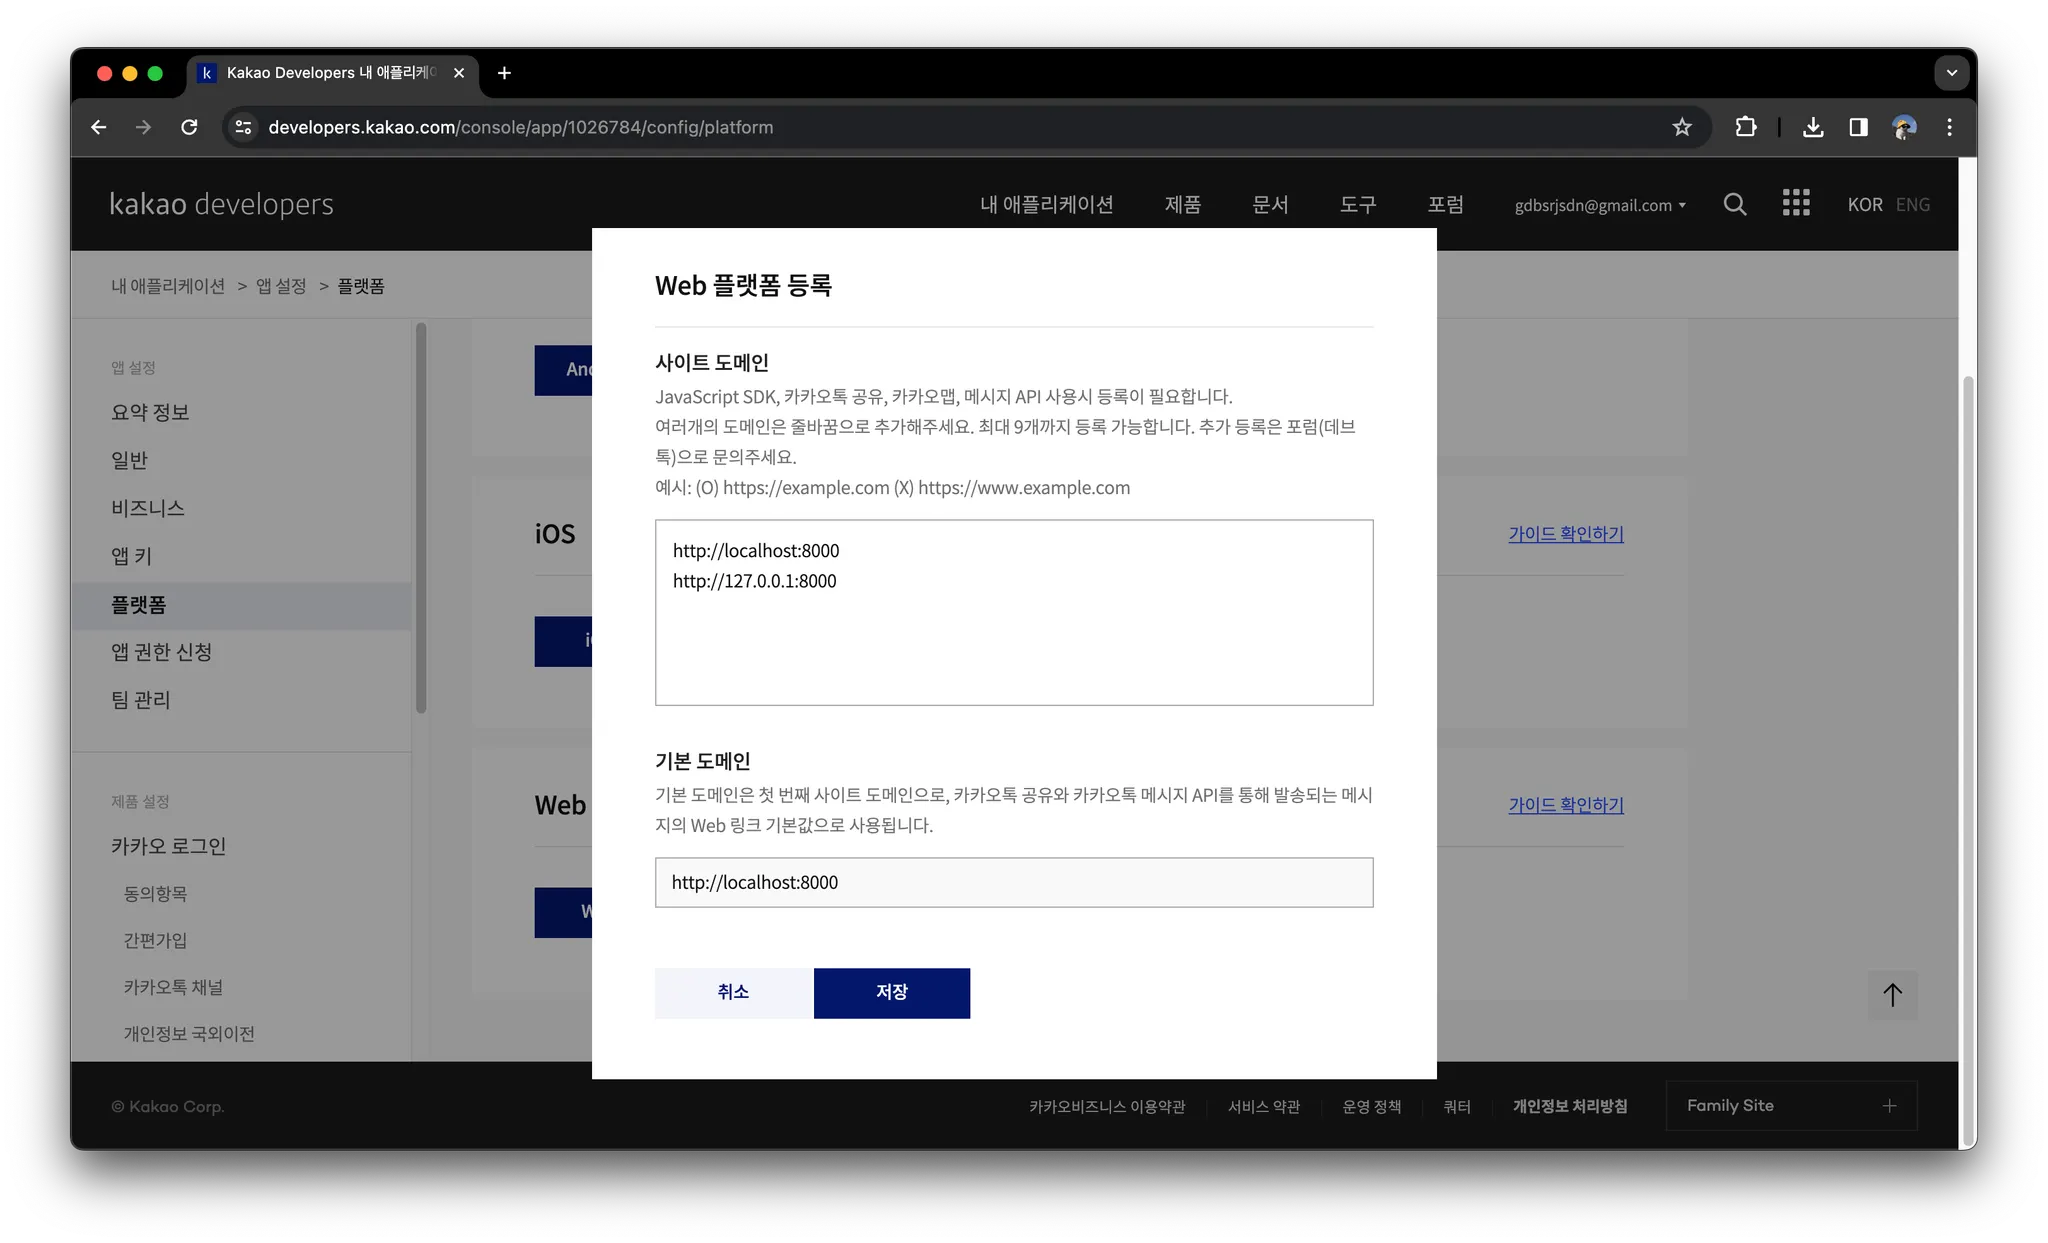The width and height of the screenshot is (2048, 1243).
Task: Open site information icon in address bar
Action: pos(243,127)
